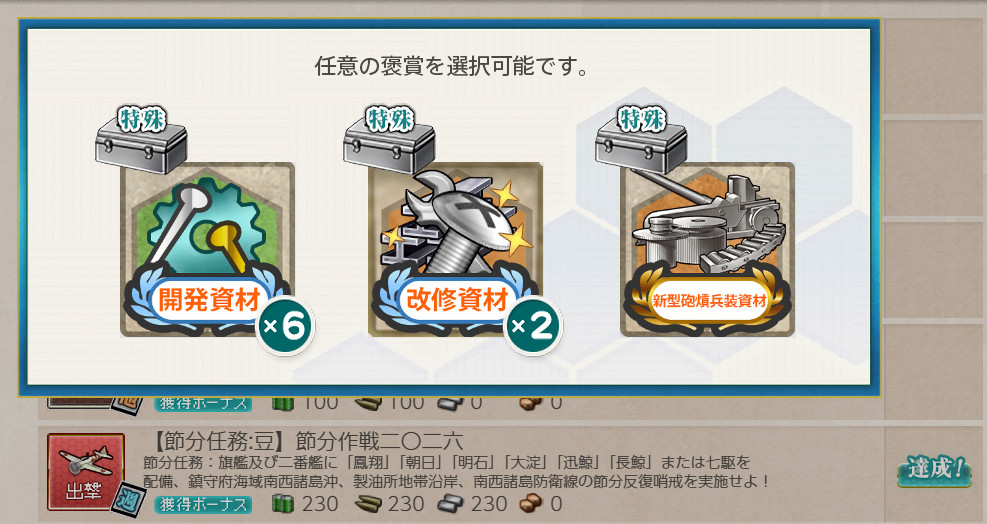Pick the 新型砲熕兵装資材 gun mount reward

[708, 249]
